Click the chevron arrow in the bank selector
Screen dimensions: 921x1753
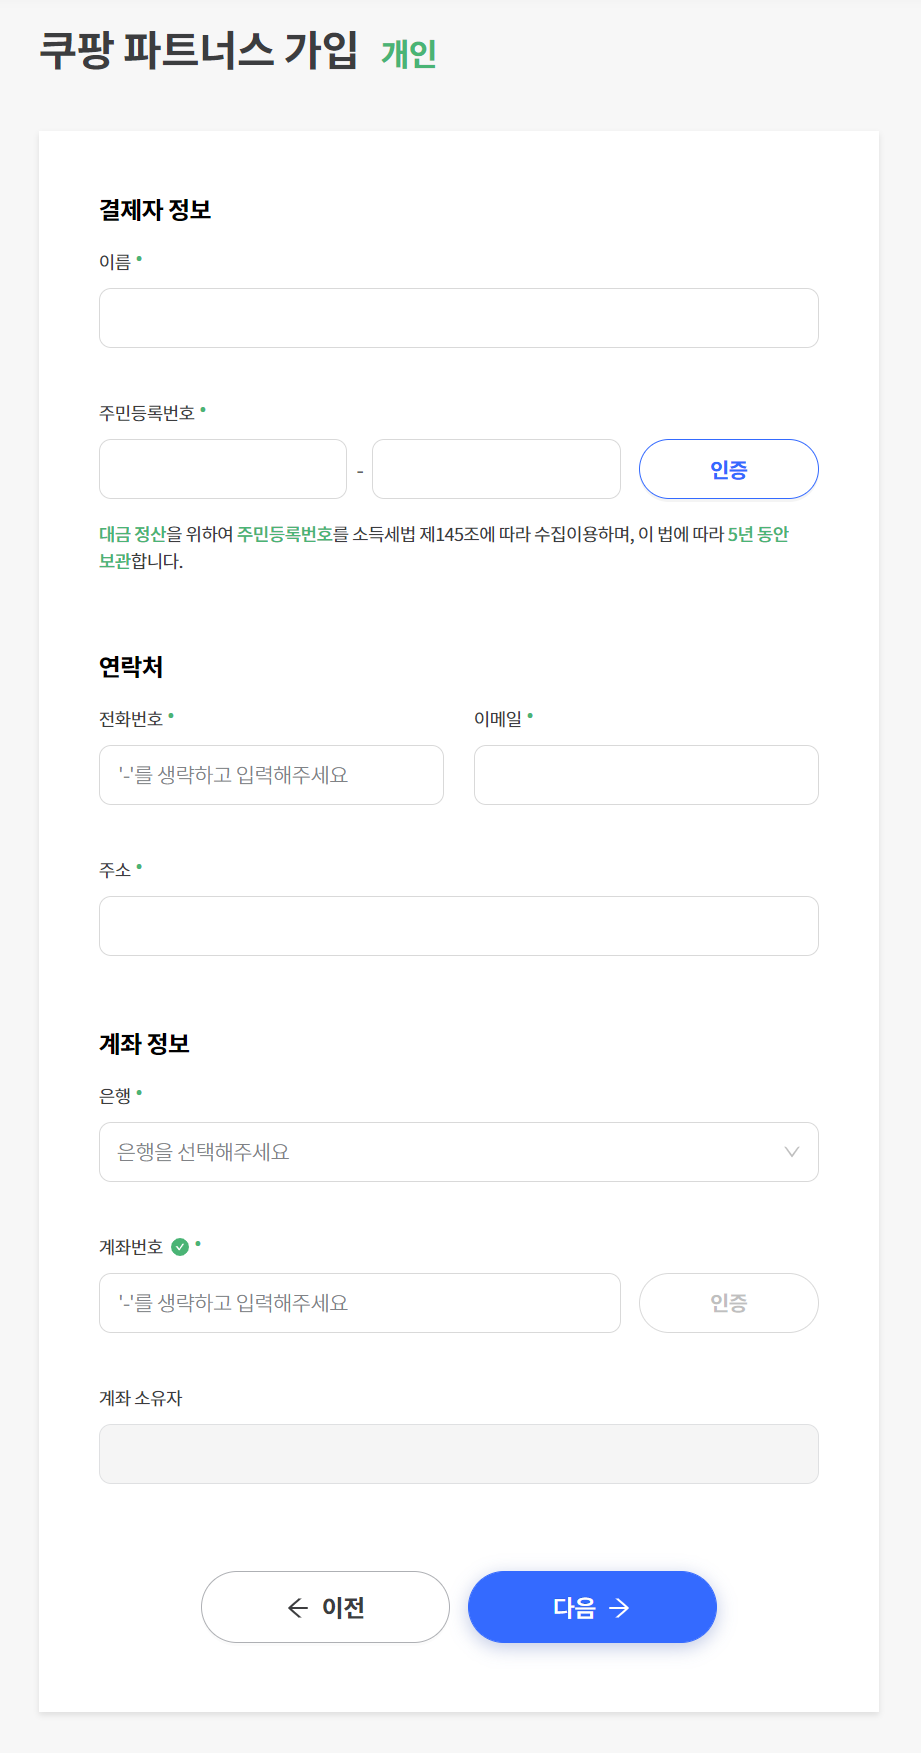click(x=792, y=1152)
